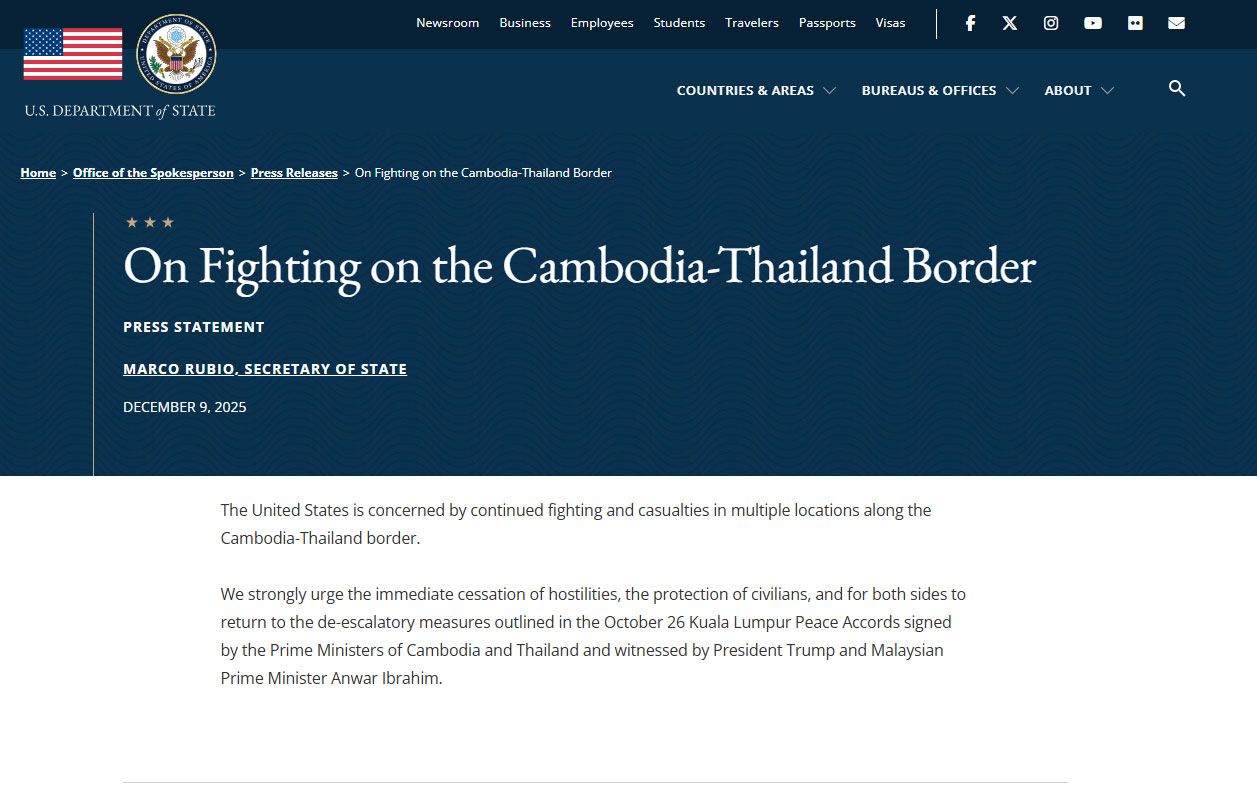Click the American flag logo image

point(73,54)
